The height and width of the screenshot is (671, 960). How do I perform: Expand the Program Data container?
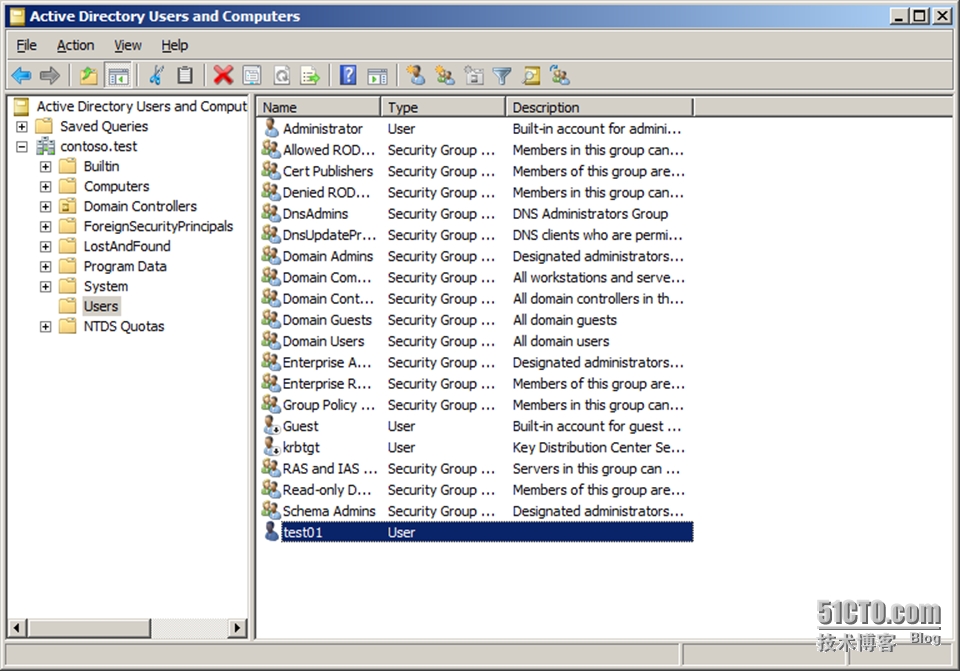(45, 267)
